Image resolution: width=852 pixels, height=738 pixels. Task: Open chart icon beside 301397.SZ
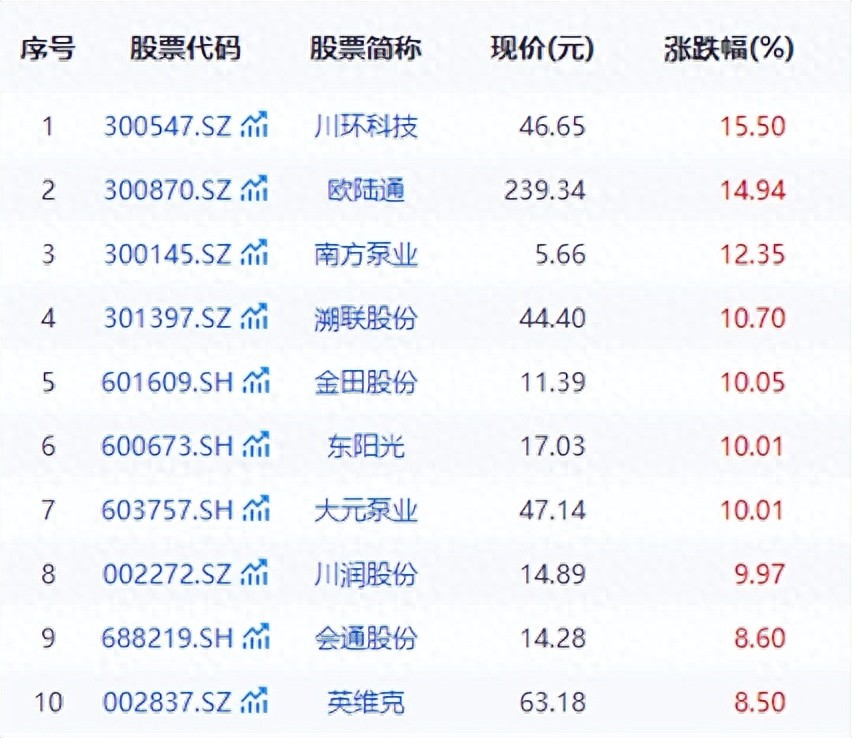255,318
